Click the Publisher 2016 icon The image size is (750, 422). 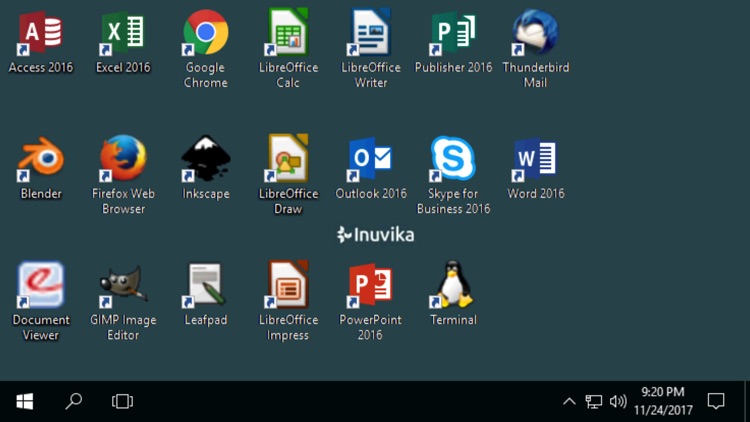click(453, 33)
